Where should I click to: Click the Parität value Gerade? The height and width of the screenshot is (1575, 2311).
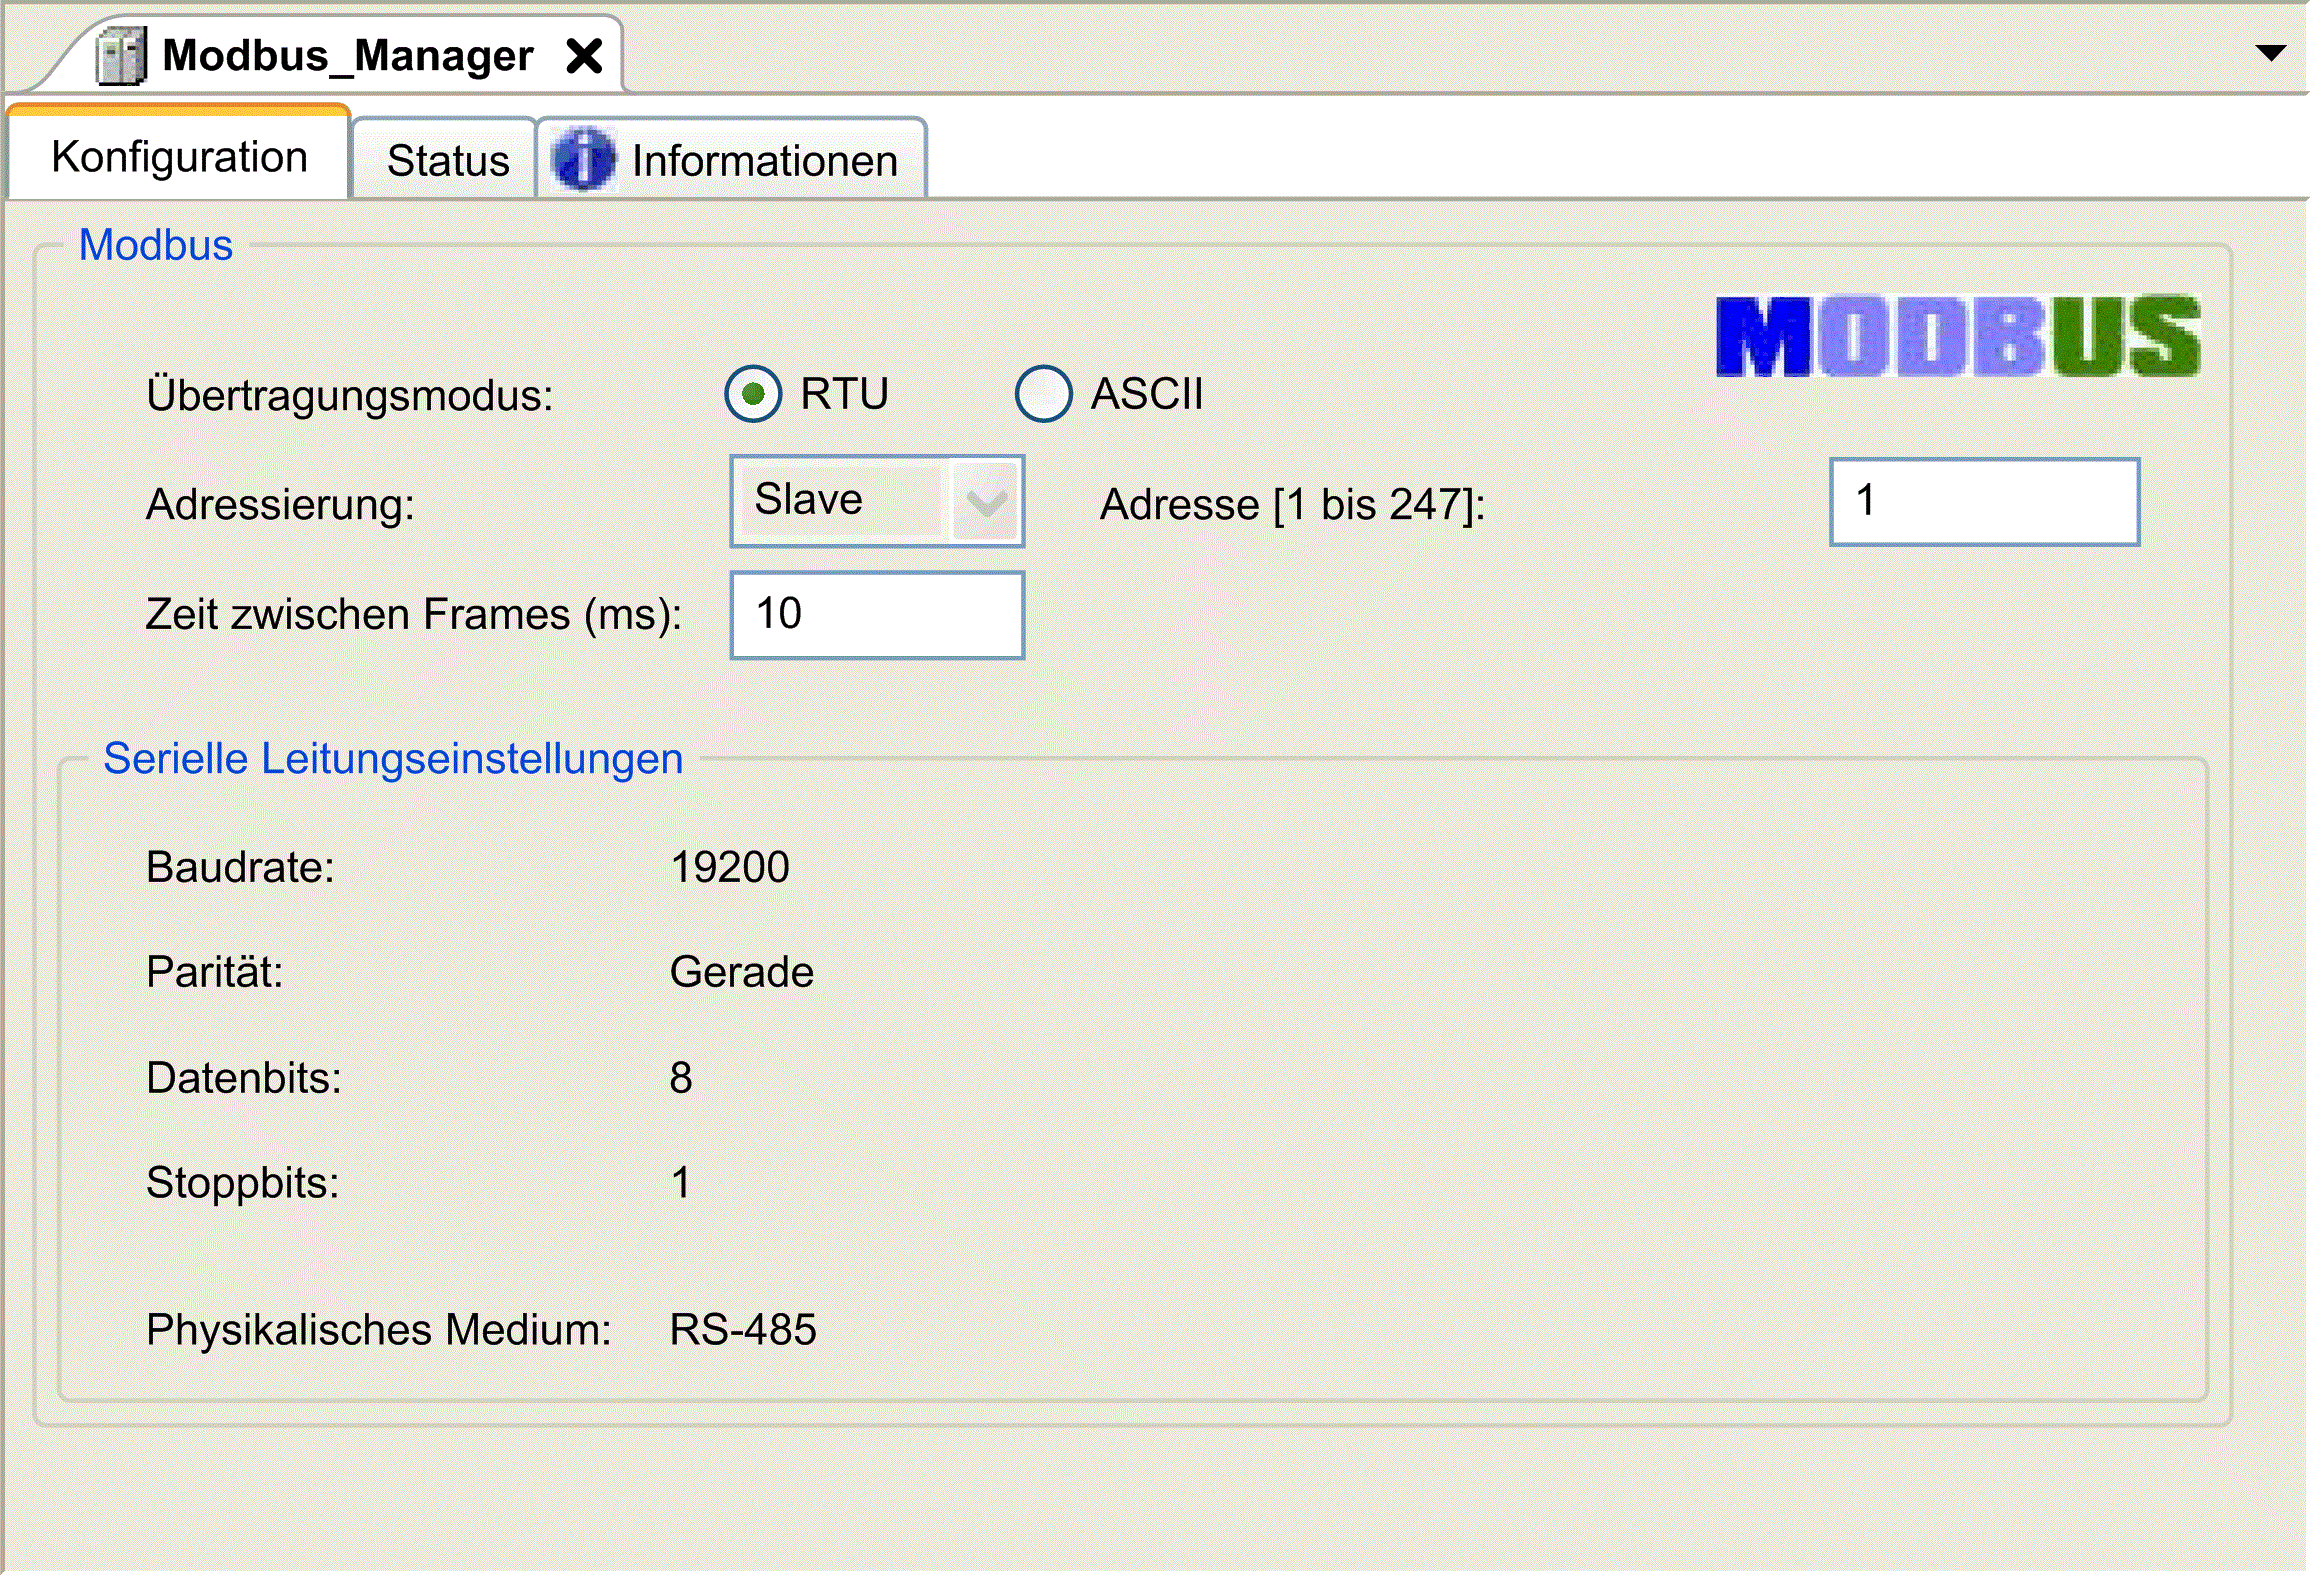click(x=741, y=972)
